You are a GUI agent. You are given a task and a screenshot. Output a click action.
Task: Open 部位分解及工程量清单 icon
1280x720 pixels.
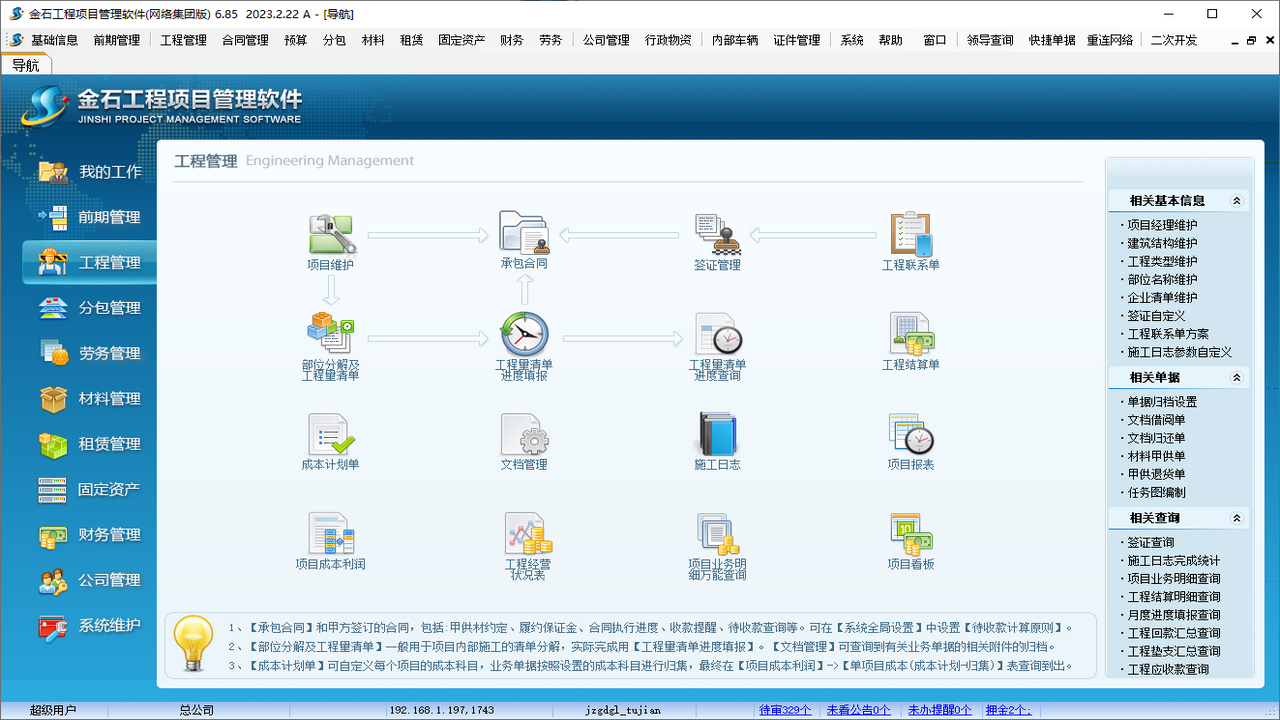[331, 334]
